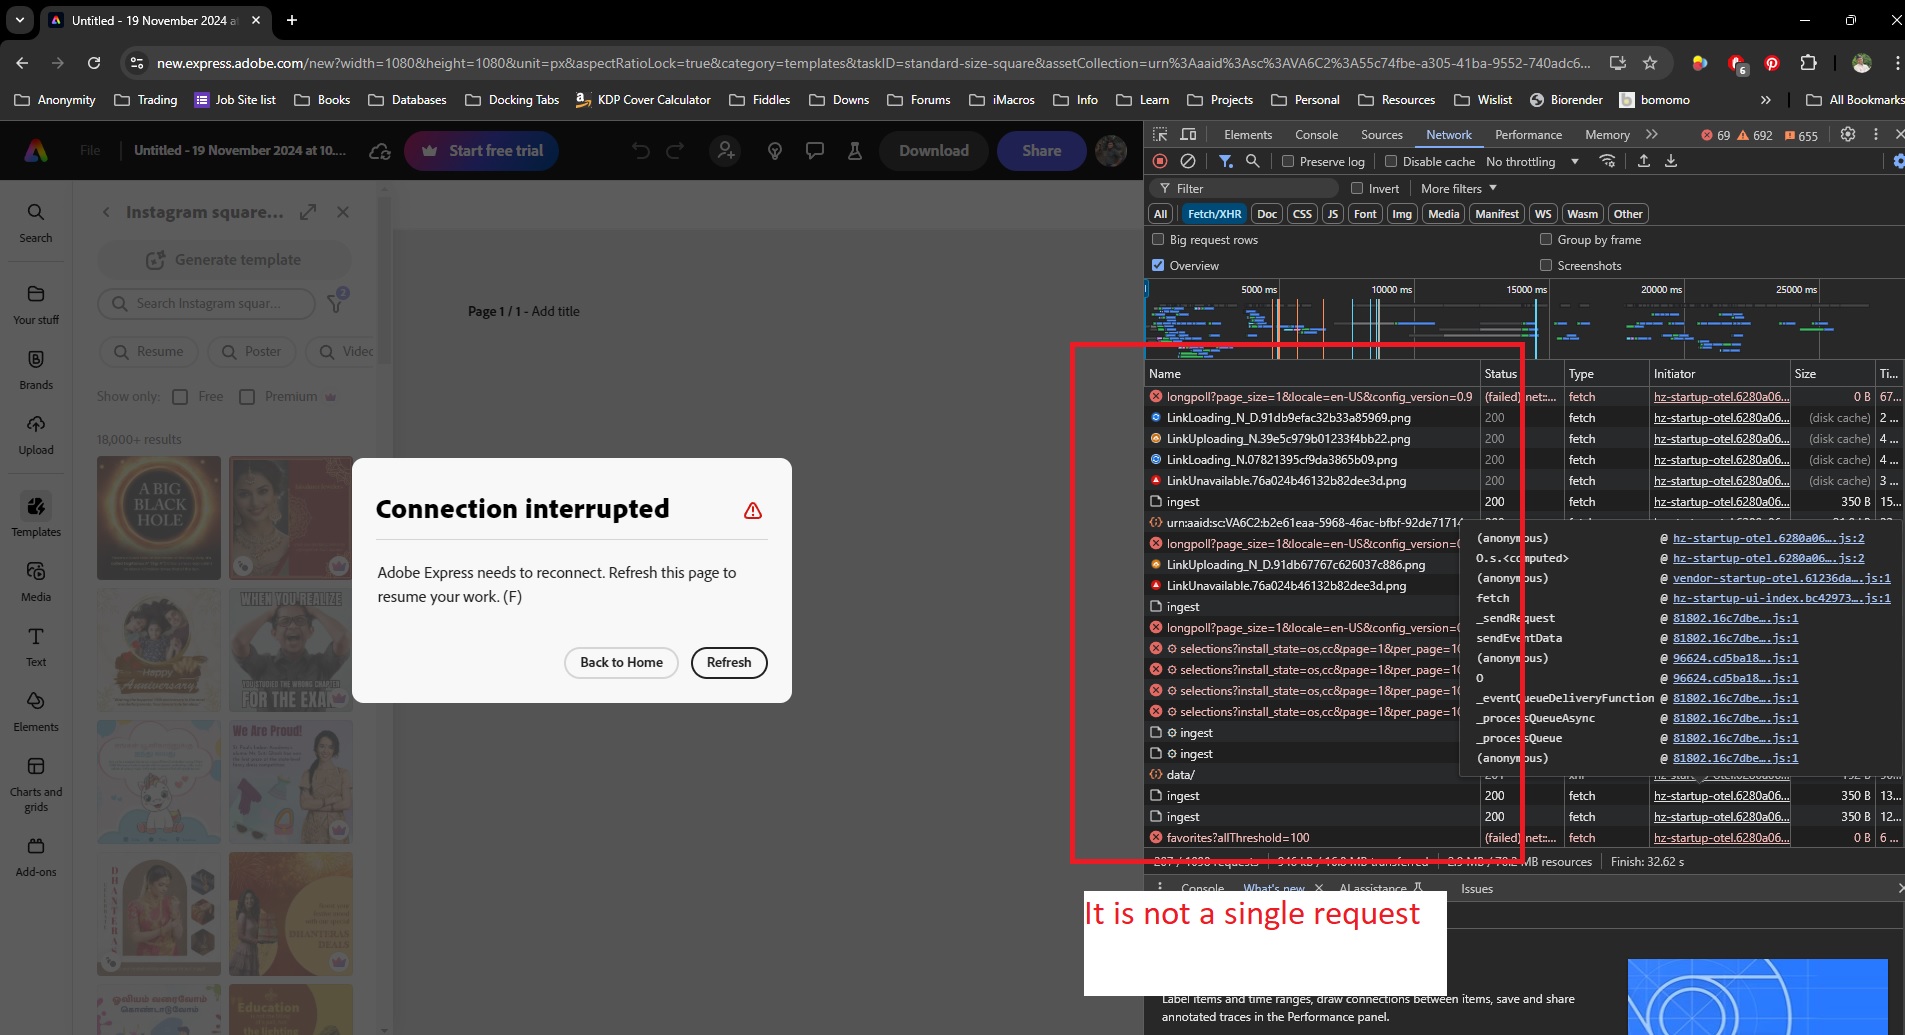Expand the More filters menu

click(1455, 188)
